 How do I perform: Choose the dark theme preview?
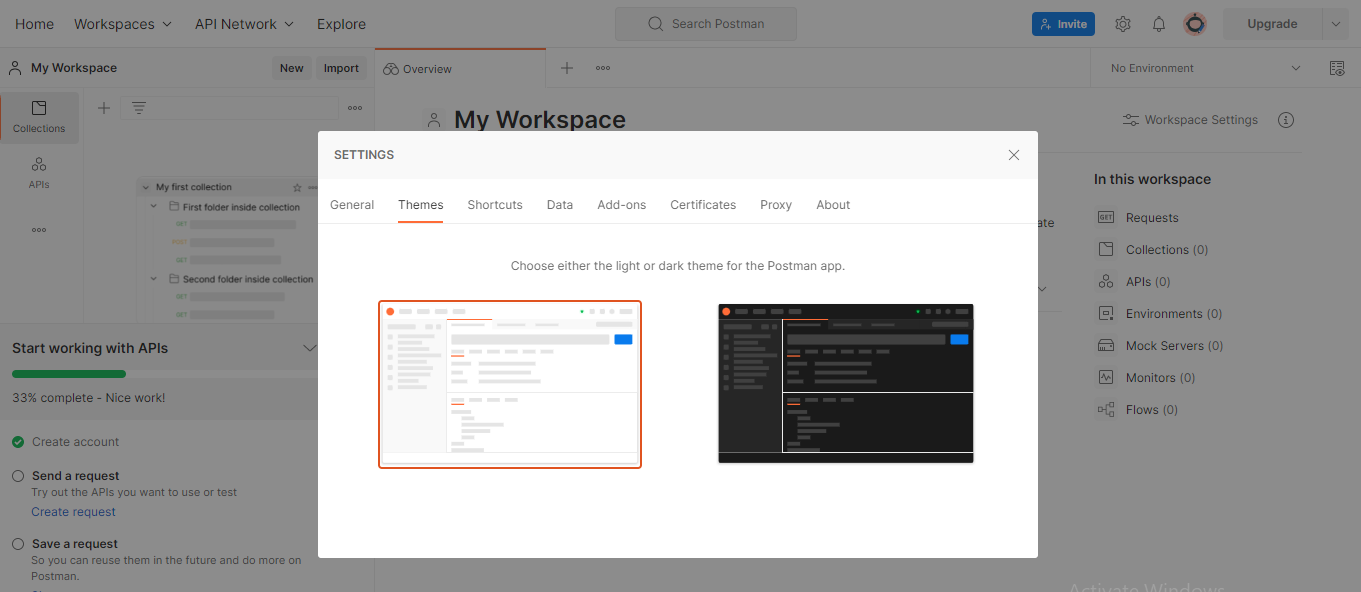[x=846, y=384]
